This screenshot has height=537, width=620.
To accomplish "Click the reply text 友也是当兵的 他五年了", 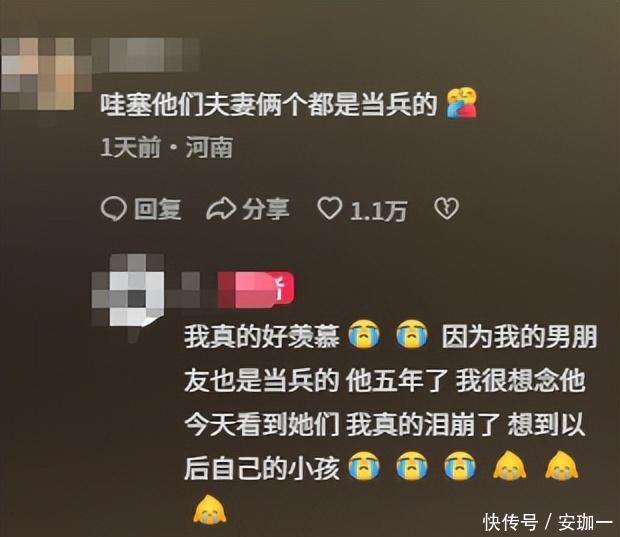I will pos(315,382).
